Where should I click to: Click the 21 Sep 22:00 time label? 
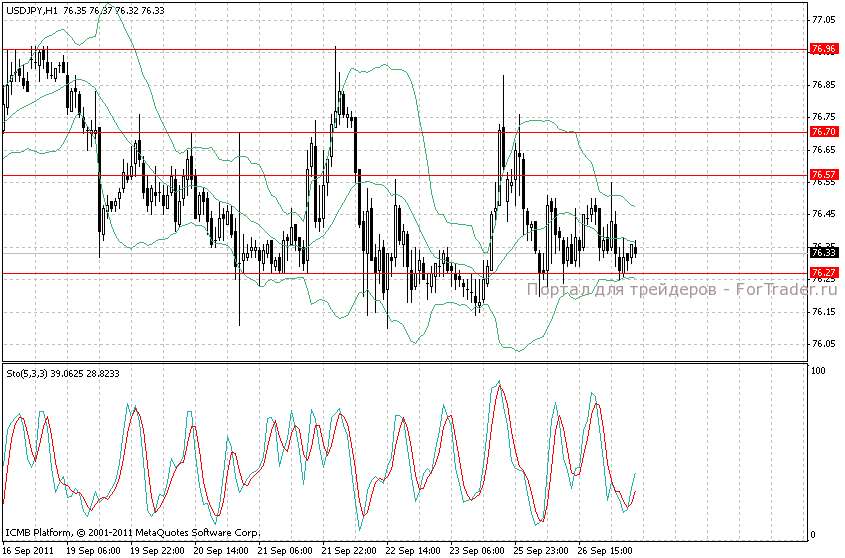point(349,550)
